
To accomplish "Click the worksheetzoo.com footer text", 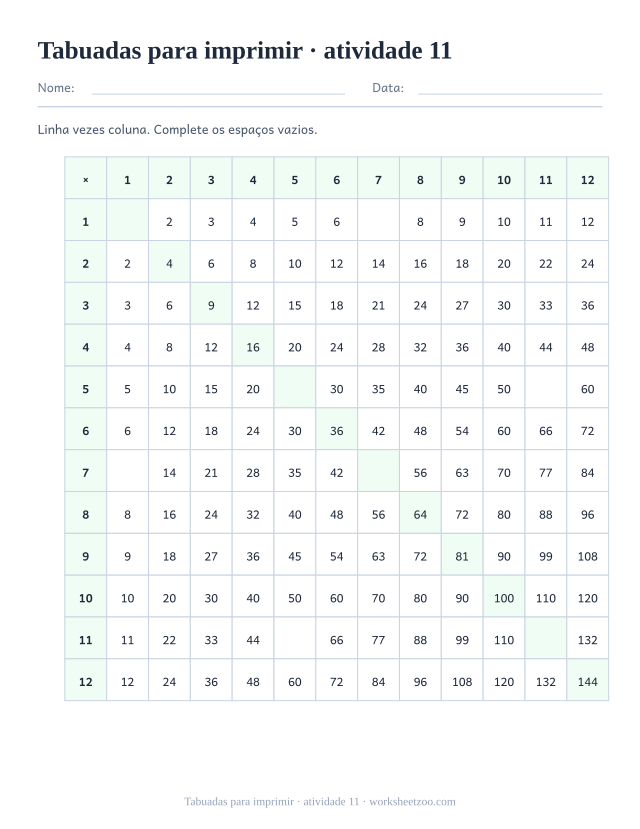I will point(412,802).
